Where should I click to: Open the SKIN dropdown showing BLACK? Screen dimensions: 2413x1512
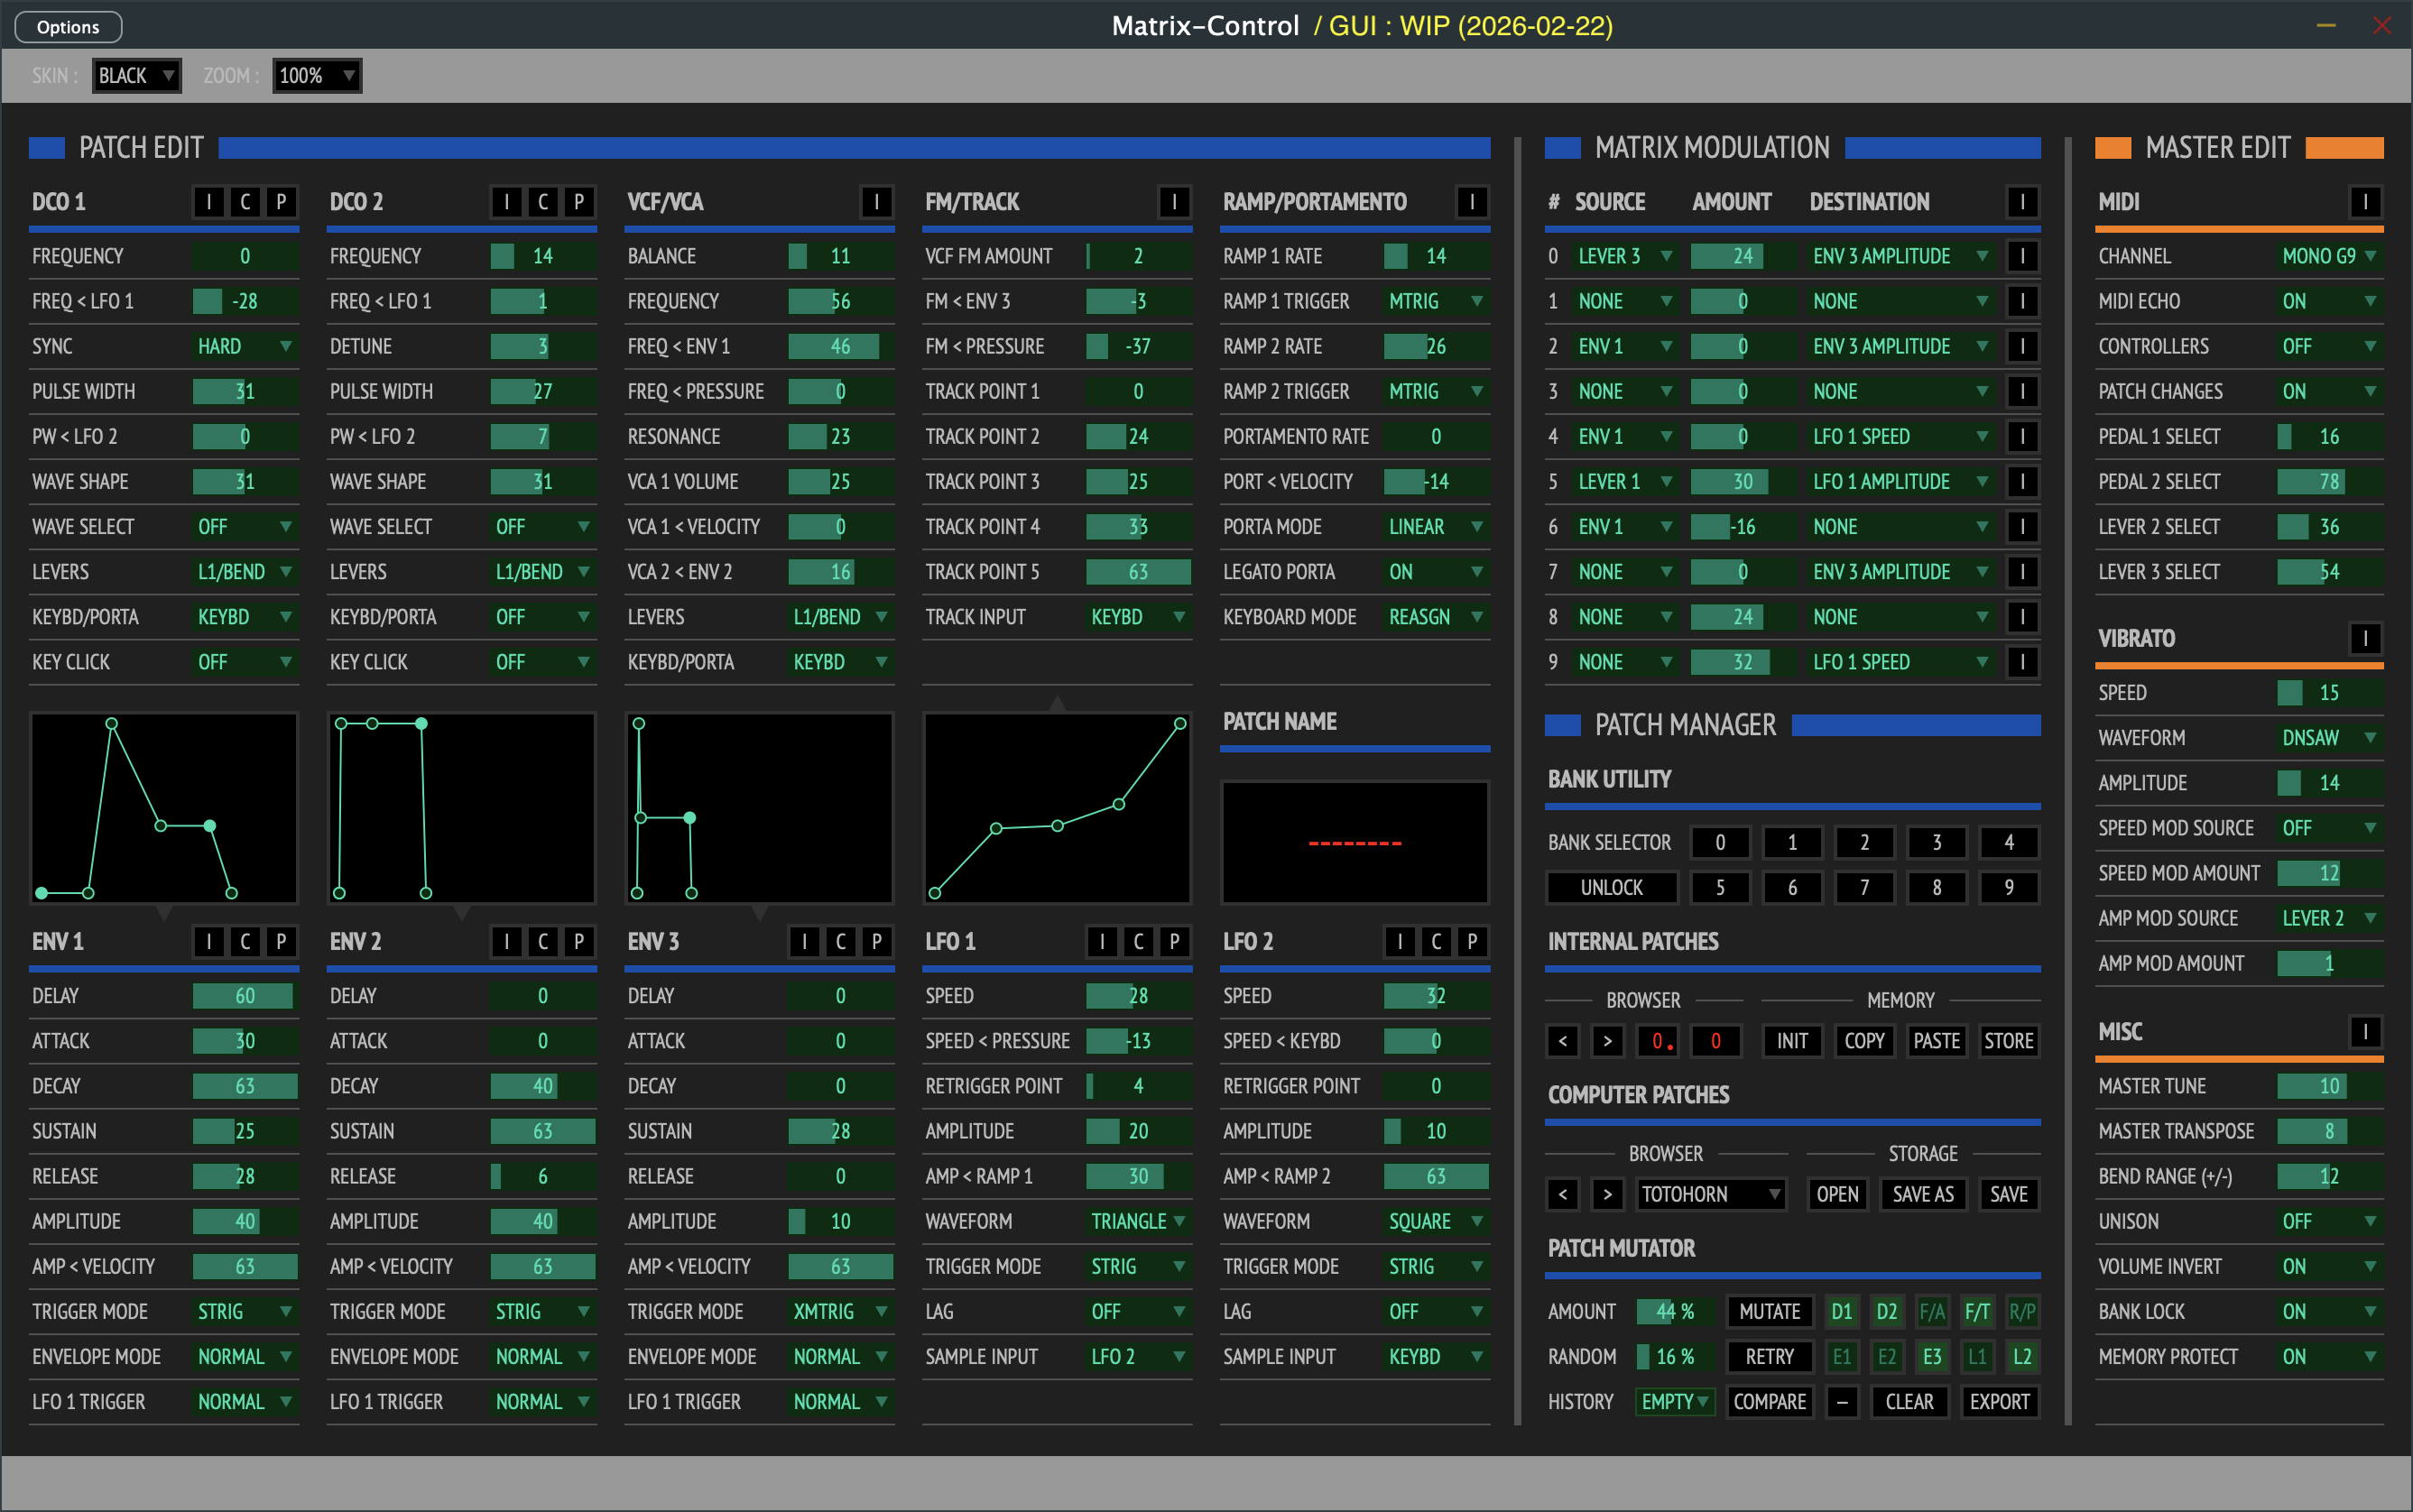(x=136, y=75)
